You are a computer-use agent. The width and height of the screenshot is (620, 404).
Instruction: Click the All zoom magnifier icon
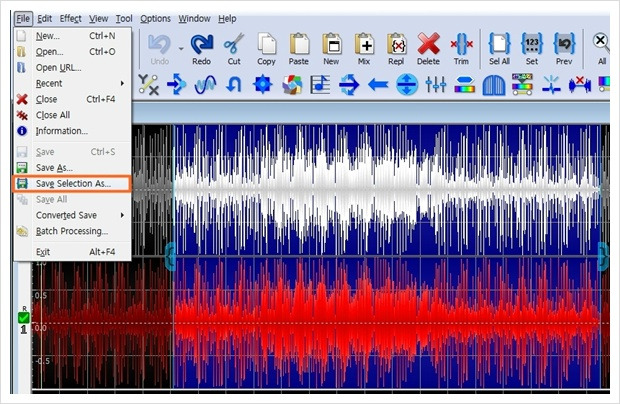[601, 49]
